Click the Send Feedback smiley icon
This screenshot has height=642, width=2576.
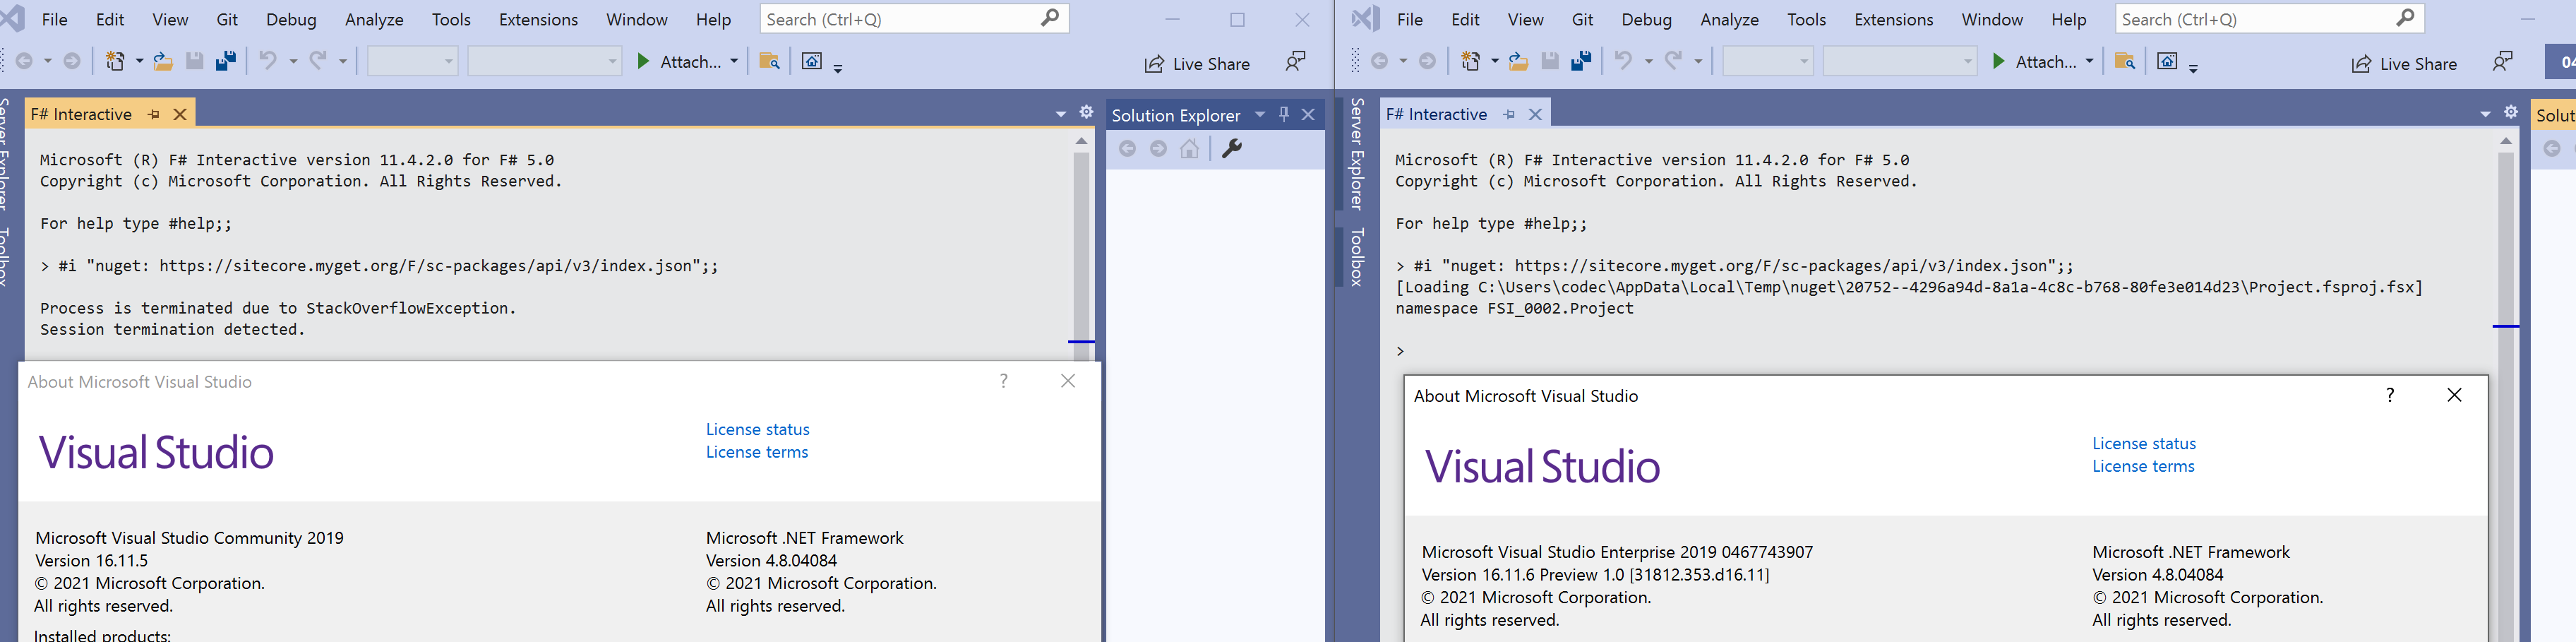pos(1295,61)
